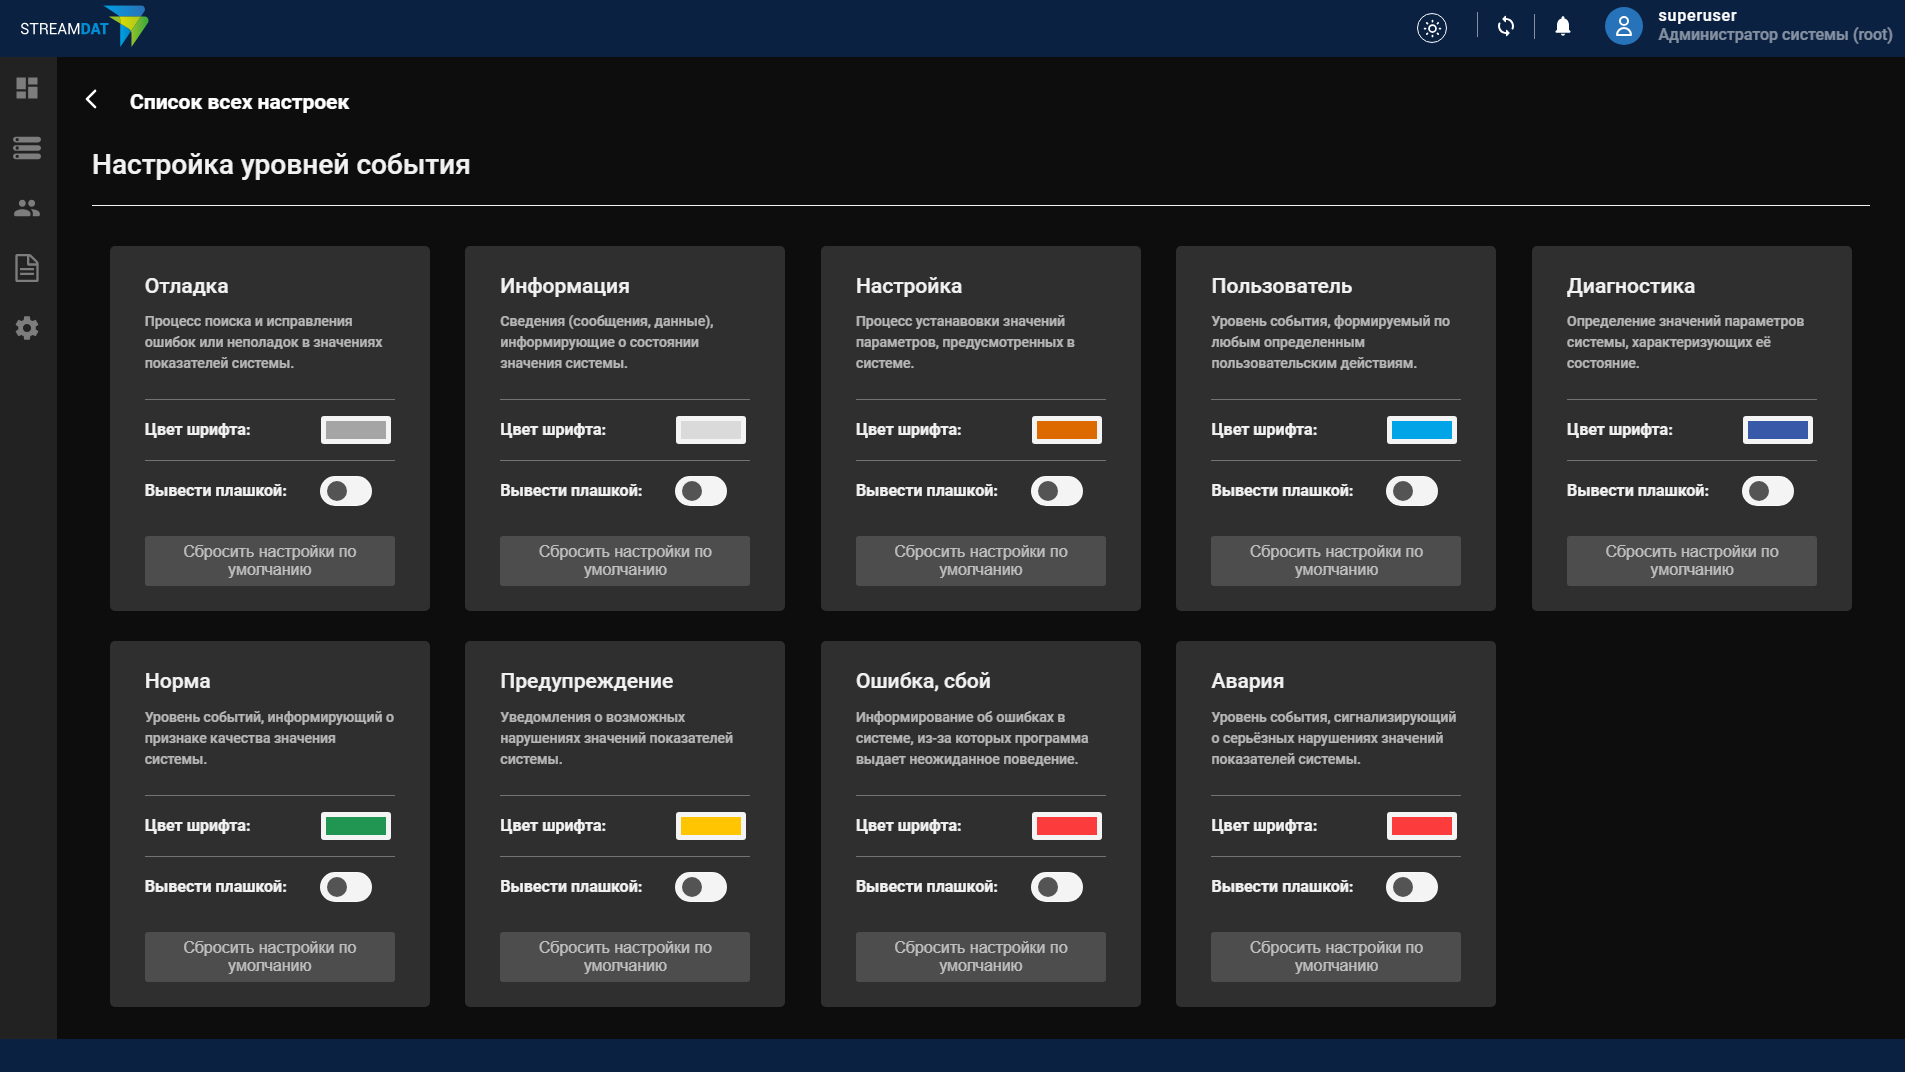Viewport: 1905px width, 1072px height.
Task: Open the notifications bell
Action: (1563, 27)
